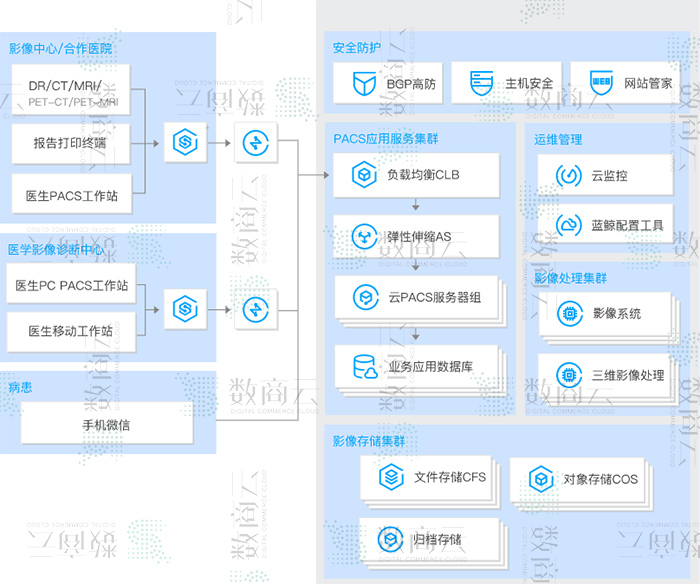Viewport: 700px width, 584px height.
Task: Select the 报告打印终端 box
Action: click(71, 143)
